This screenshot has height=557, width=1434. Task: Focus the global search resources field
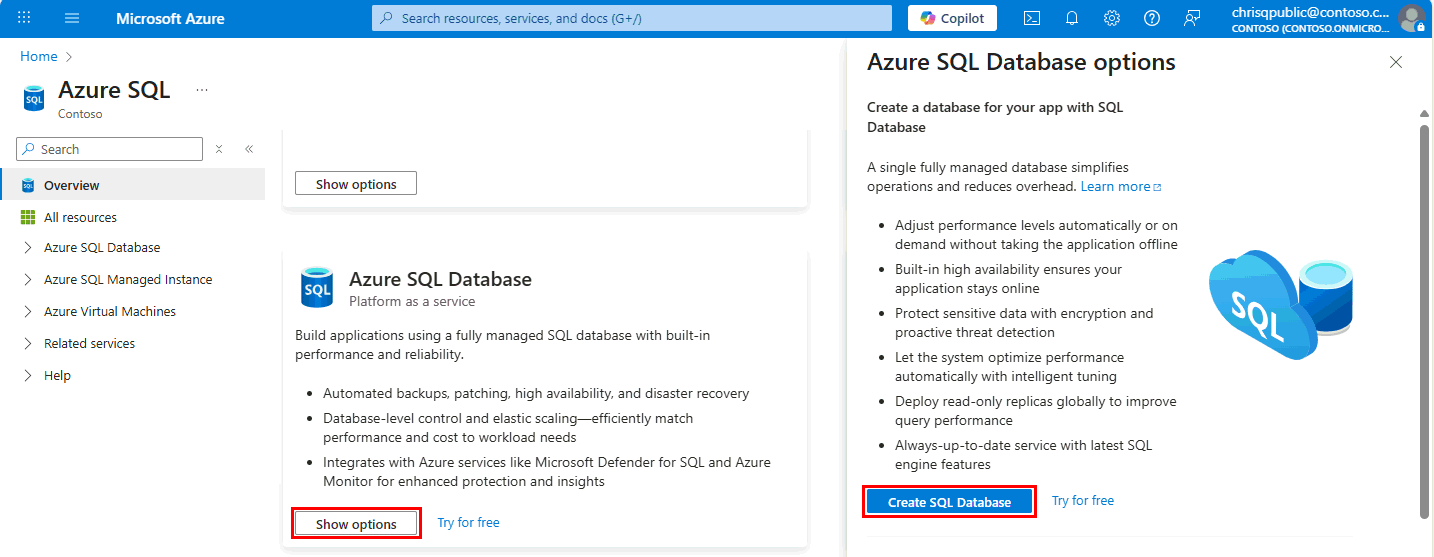(631, 18)
